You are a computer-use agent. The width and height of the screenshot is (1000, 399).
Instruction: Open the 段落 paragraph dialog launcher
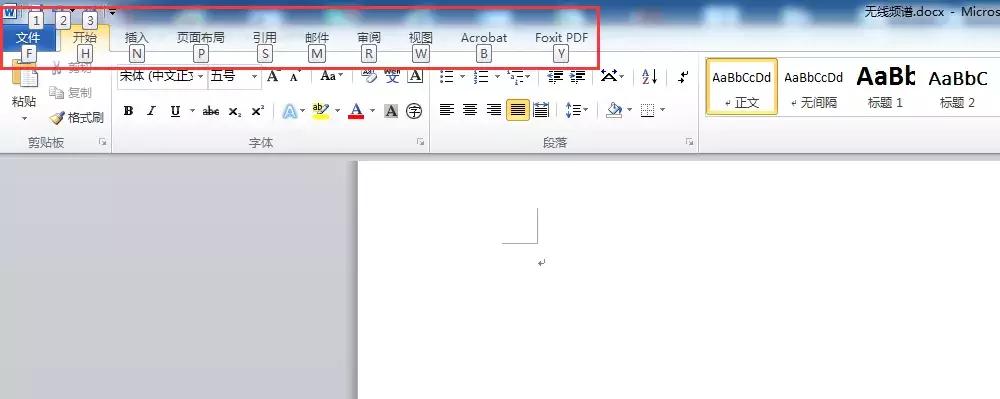click(689, 143)
